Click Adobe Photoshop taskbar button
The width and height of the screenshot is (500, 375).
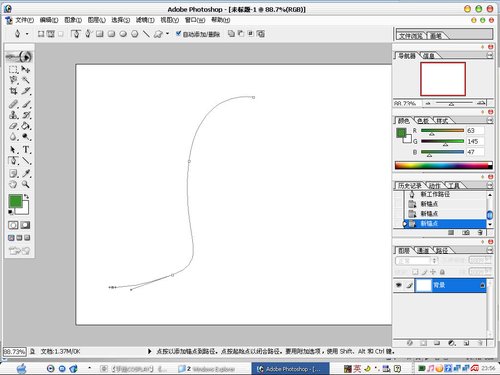coord(290,369)
